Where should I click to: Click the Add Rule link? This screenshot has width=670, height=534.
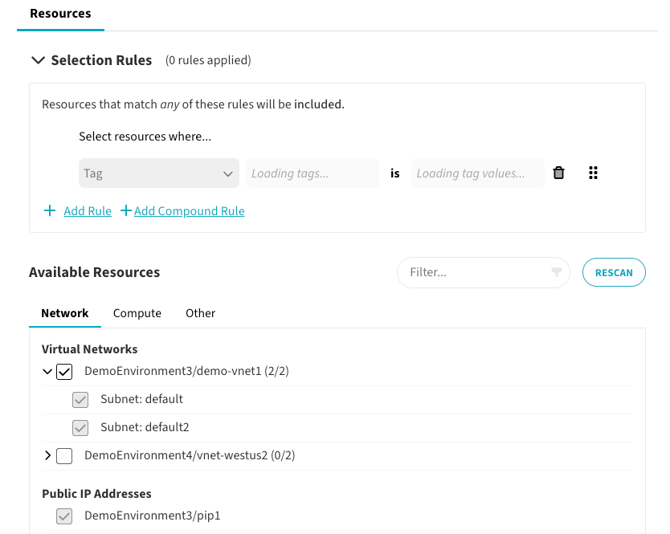click(88, 211)
